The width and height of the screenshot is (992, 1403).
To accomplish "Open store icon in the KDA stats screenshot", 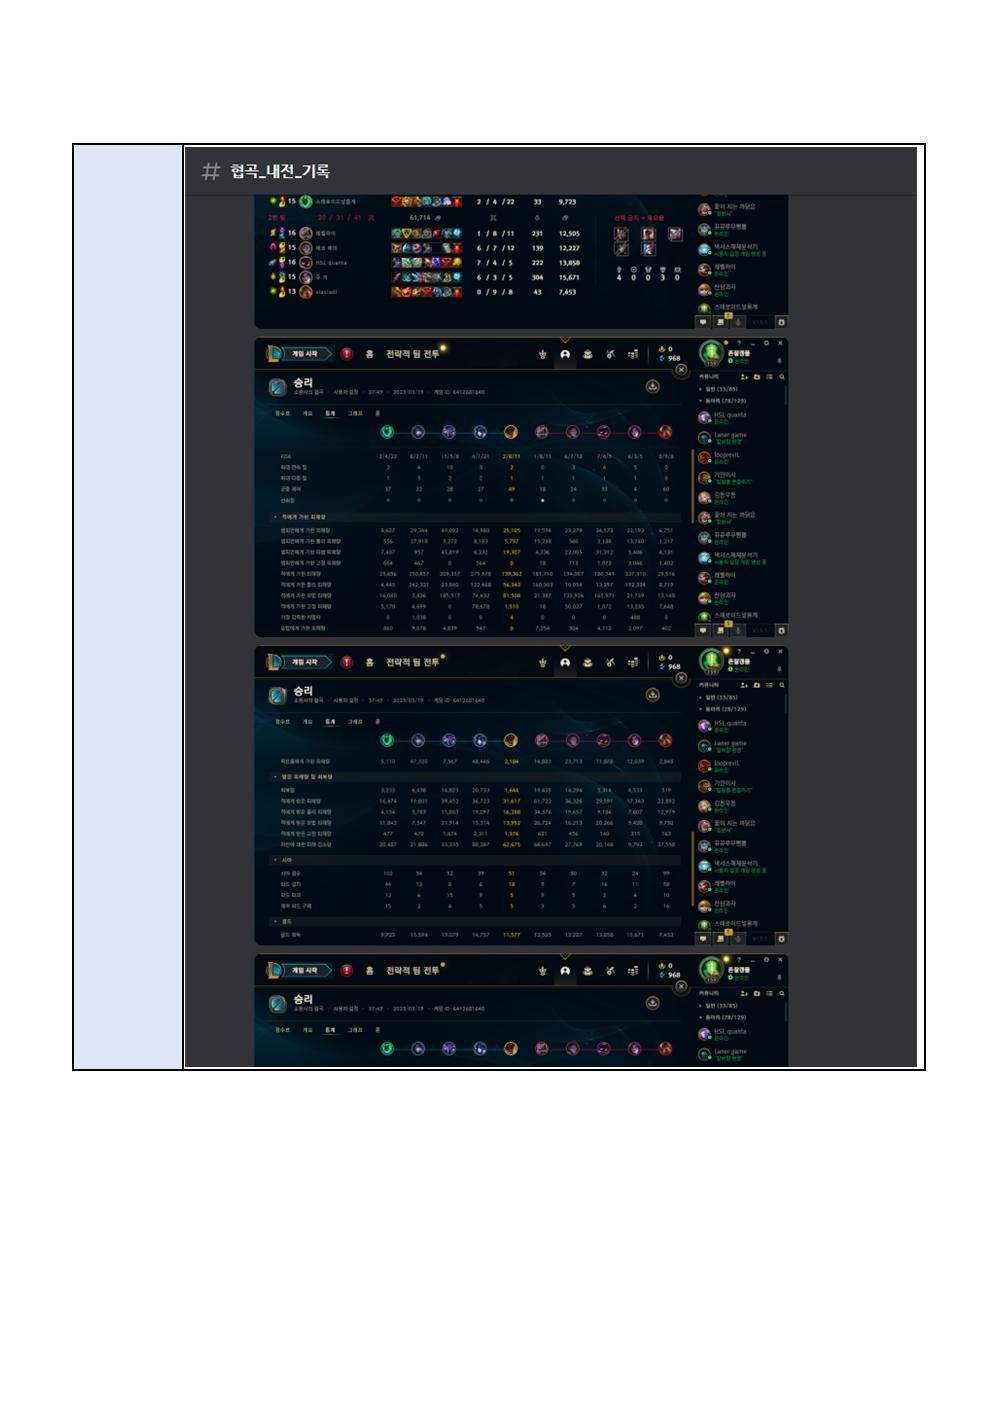I will 632,354.
